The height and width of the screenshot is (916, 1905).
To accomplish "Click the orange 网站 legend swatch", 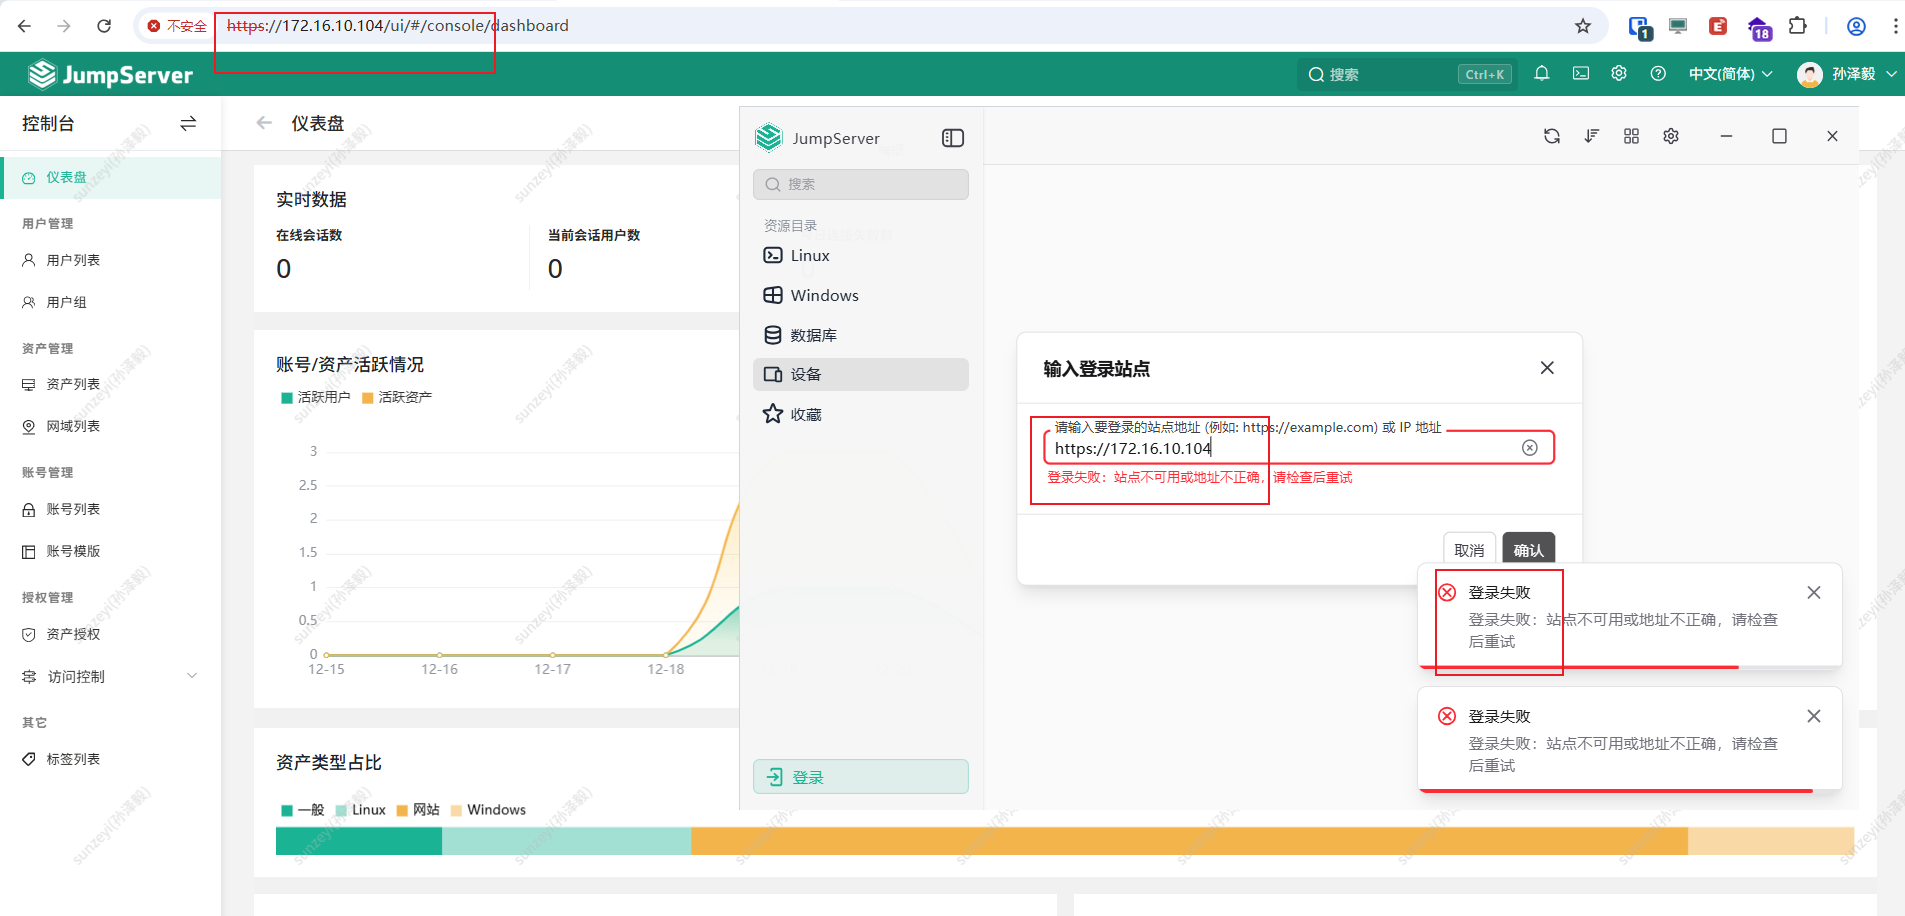I will pos(402,810).
